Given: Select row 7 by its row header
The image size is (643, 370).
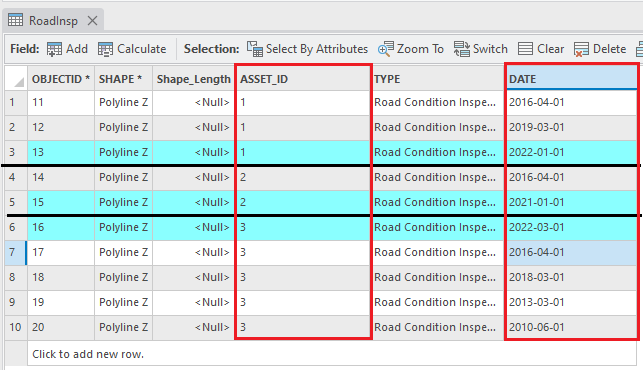Looking at the screenshot, I should tap(16, 252).
